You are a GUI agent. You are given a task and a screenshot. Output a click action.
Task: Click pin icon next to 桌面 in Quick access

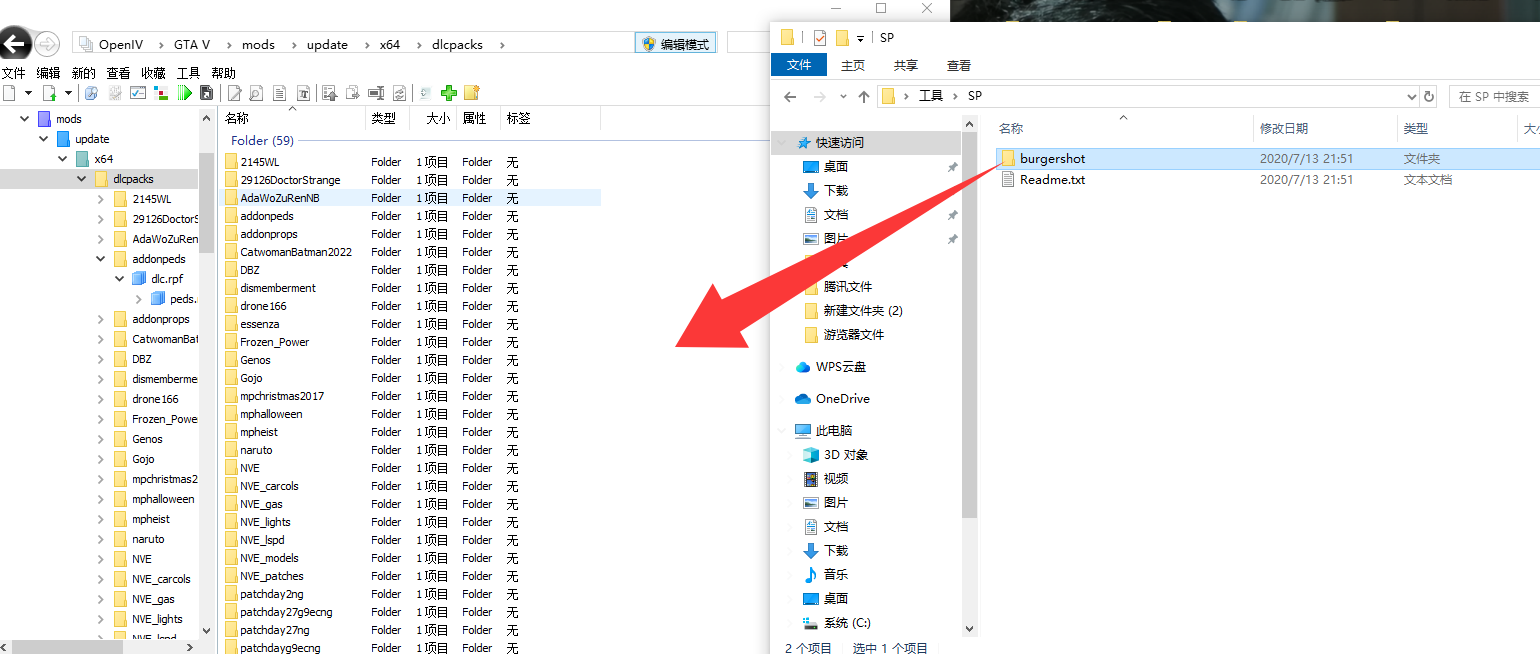[x=952, y=167]
